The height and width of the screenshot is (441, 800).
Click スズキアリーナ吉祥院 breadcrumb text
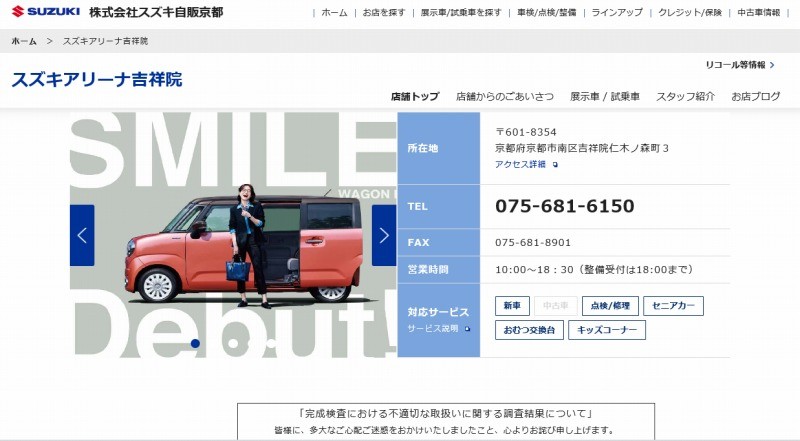(105, 41)
